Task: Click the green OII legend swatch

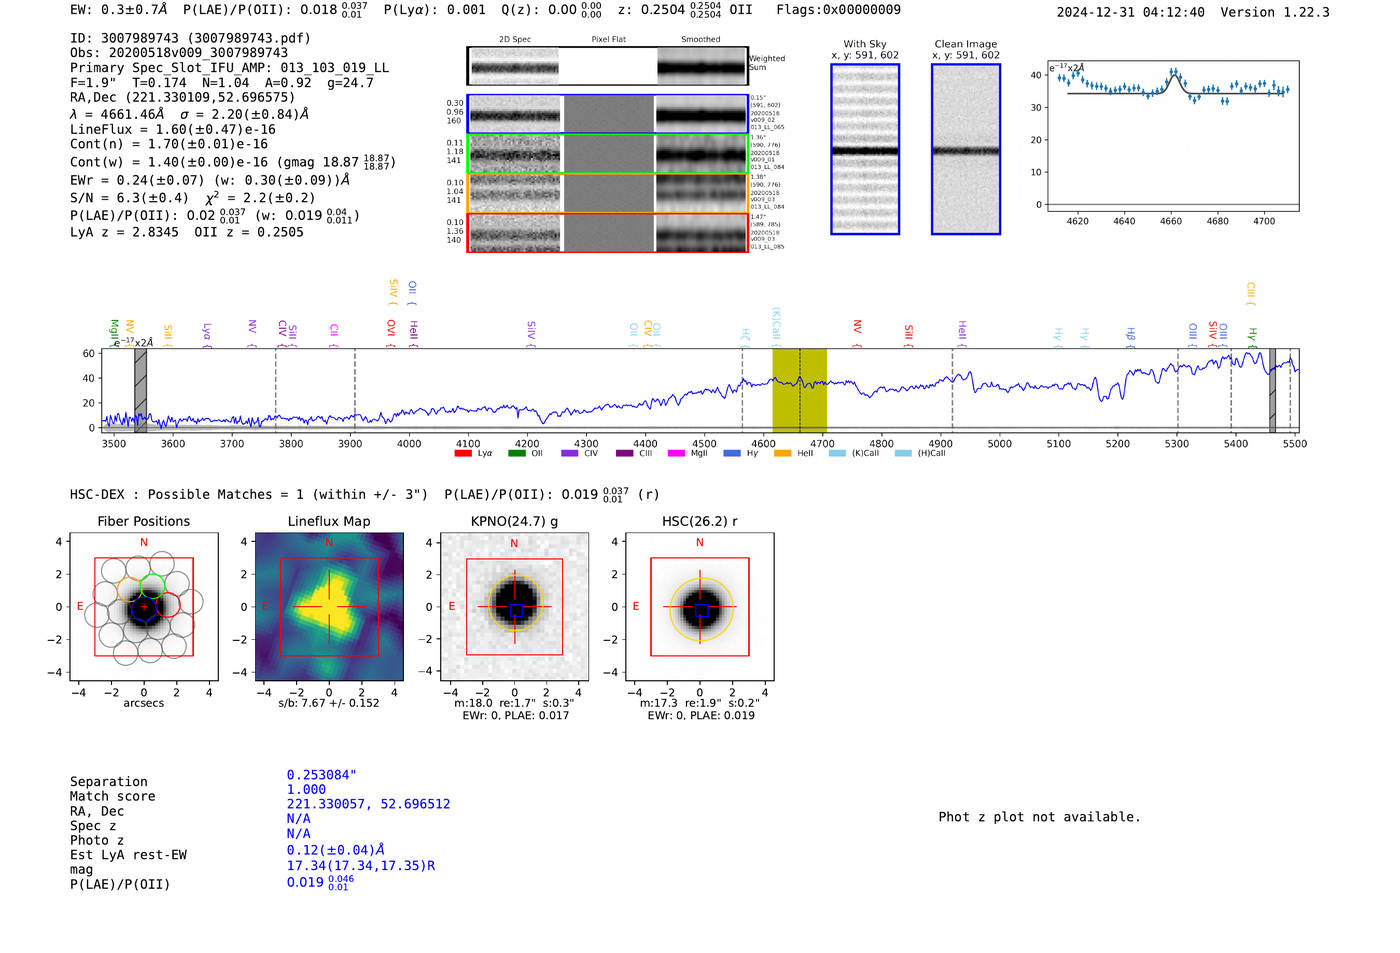Action: 516,454
